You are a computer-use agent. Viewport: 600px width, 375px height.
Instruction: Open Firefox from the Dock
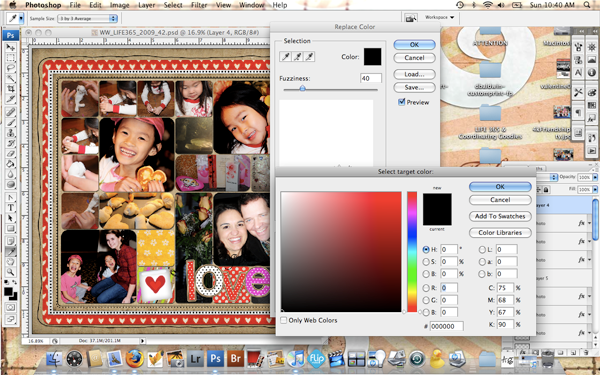tap(135, 359)
